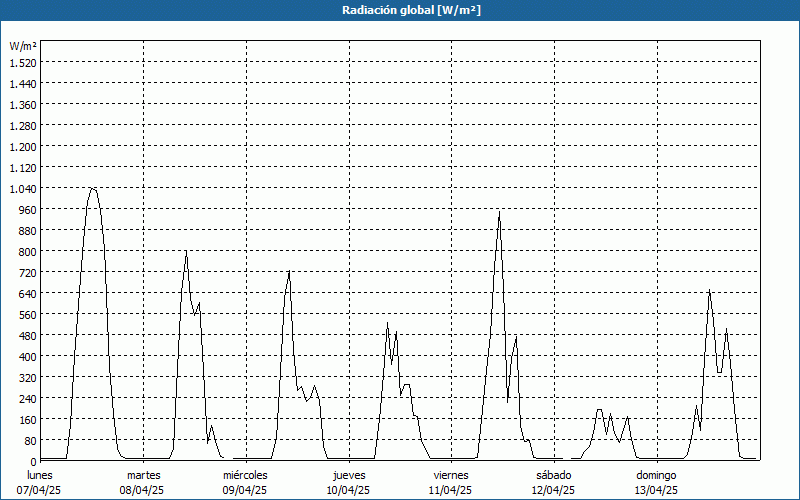Select the 1.360 y-axis value
The image size is (800, 500).
tap(23, 105)
